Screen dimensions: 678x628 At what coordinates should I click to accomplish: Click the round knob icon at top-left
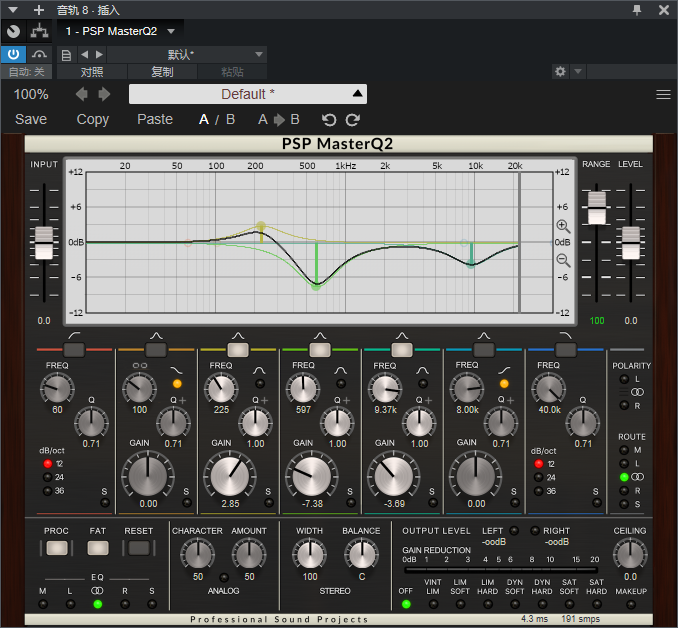(13, 31)
